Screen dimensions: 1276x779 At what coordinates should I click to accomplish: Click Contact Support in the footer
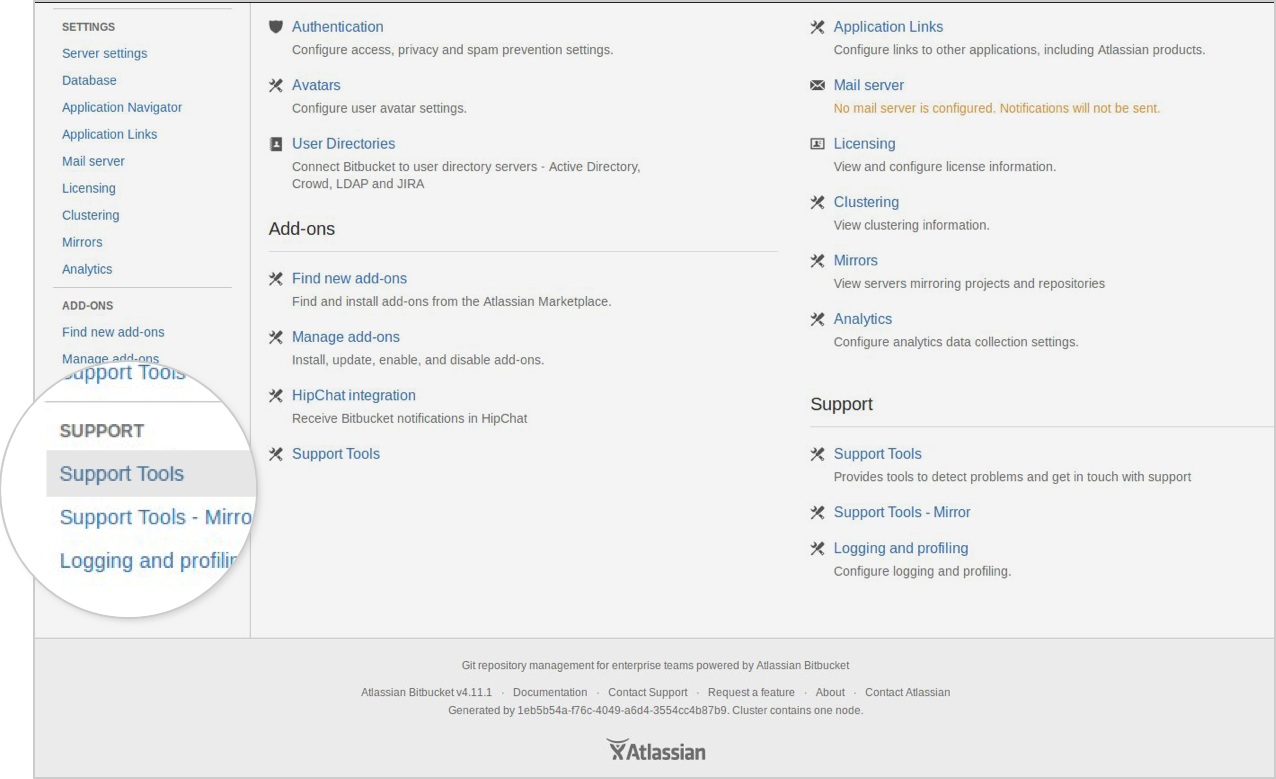click(648, 692)
